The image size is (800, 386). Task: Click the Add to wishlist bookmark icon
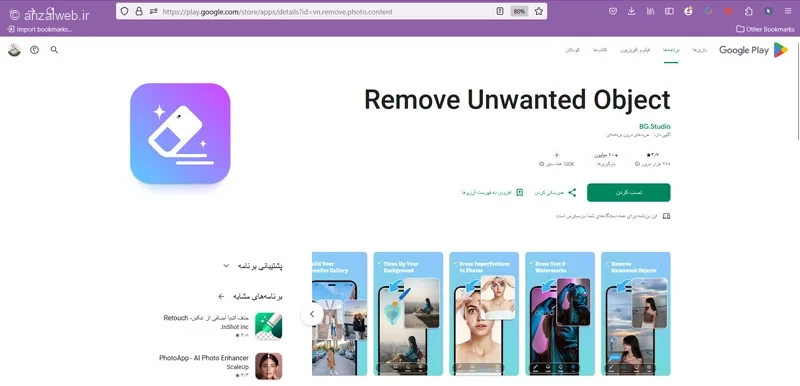tap(519, 193)
